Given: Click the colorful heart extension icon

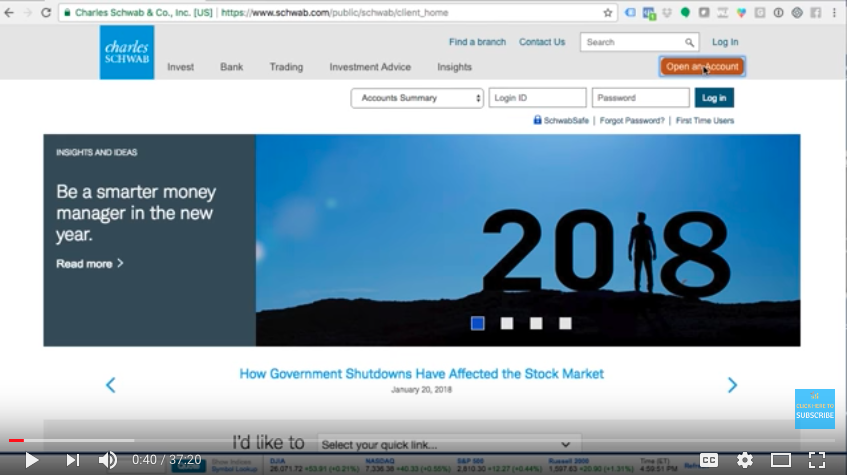Looking at the screenshot, I should 741,12.
